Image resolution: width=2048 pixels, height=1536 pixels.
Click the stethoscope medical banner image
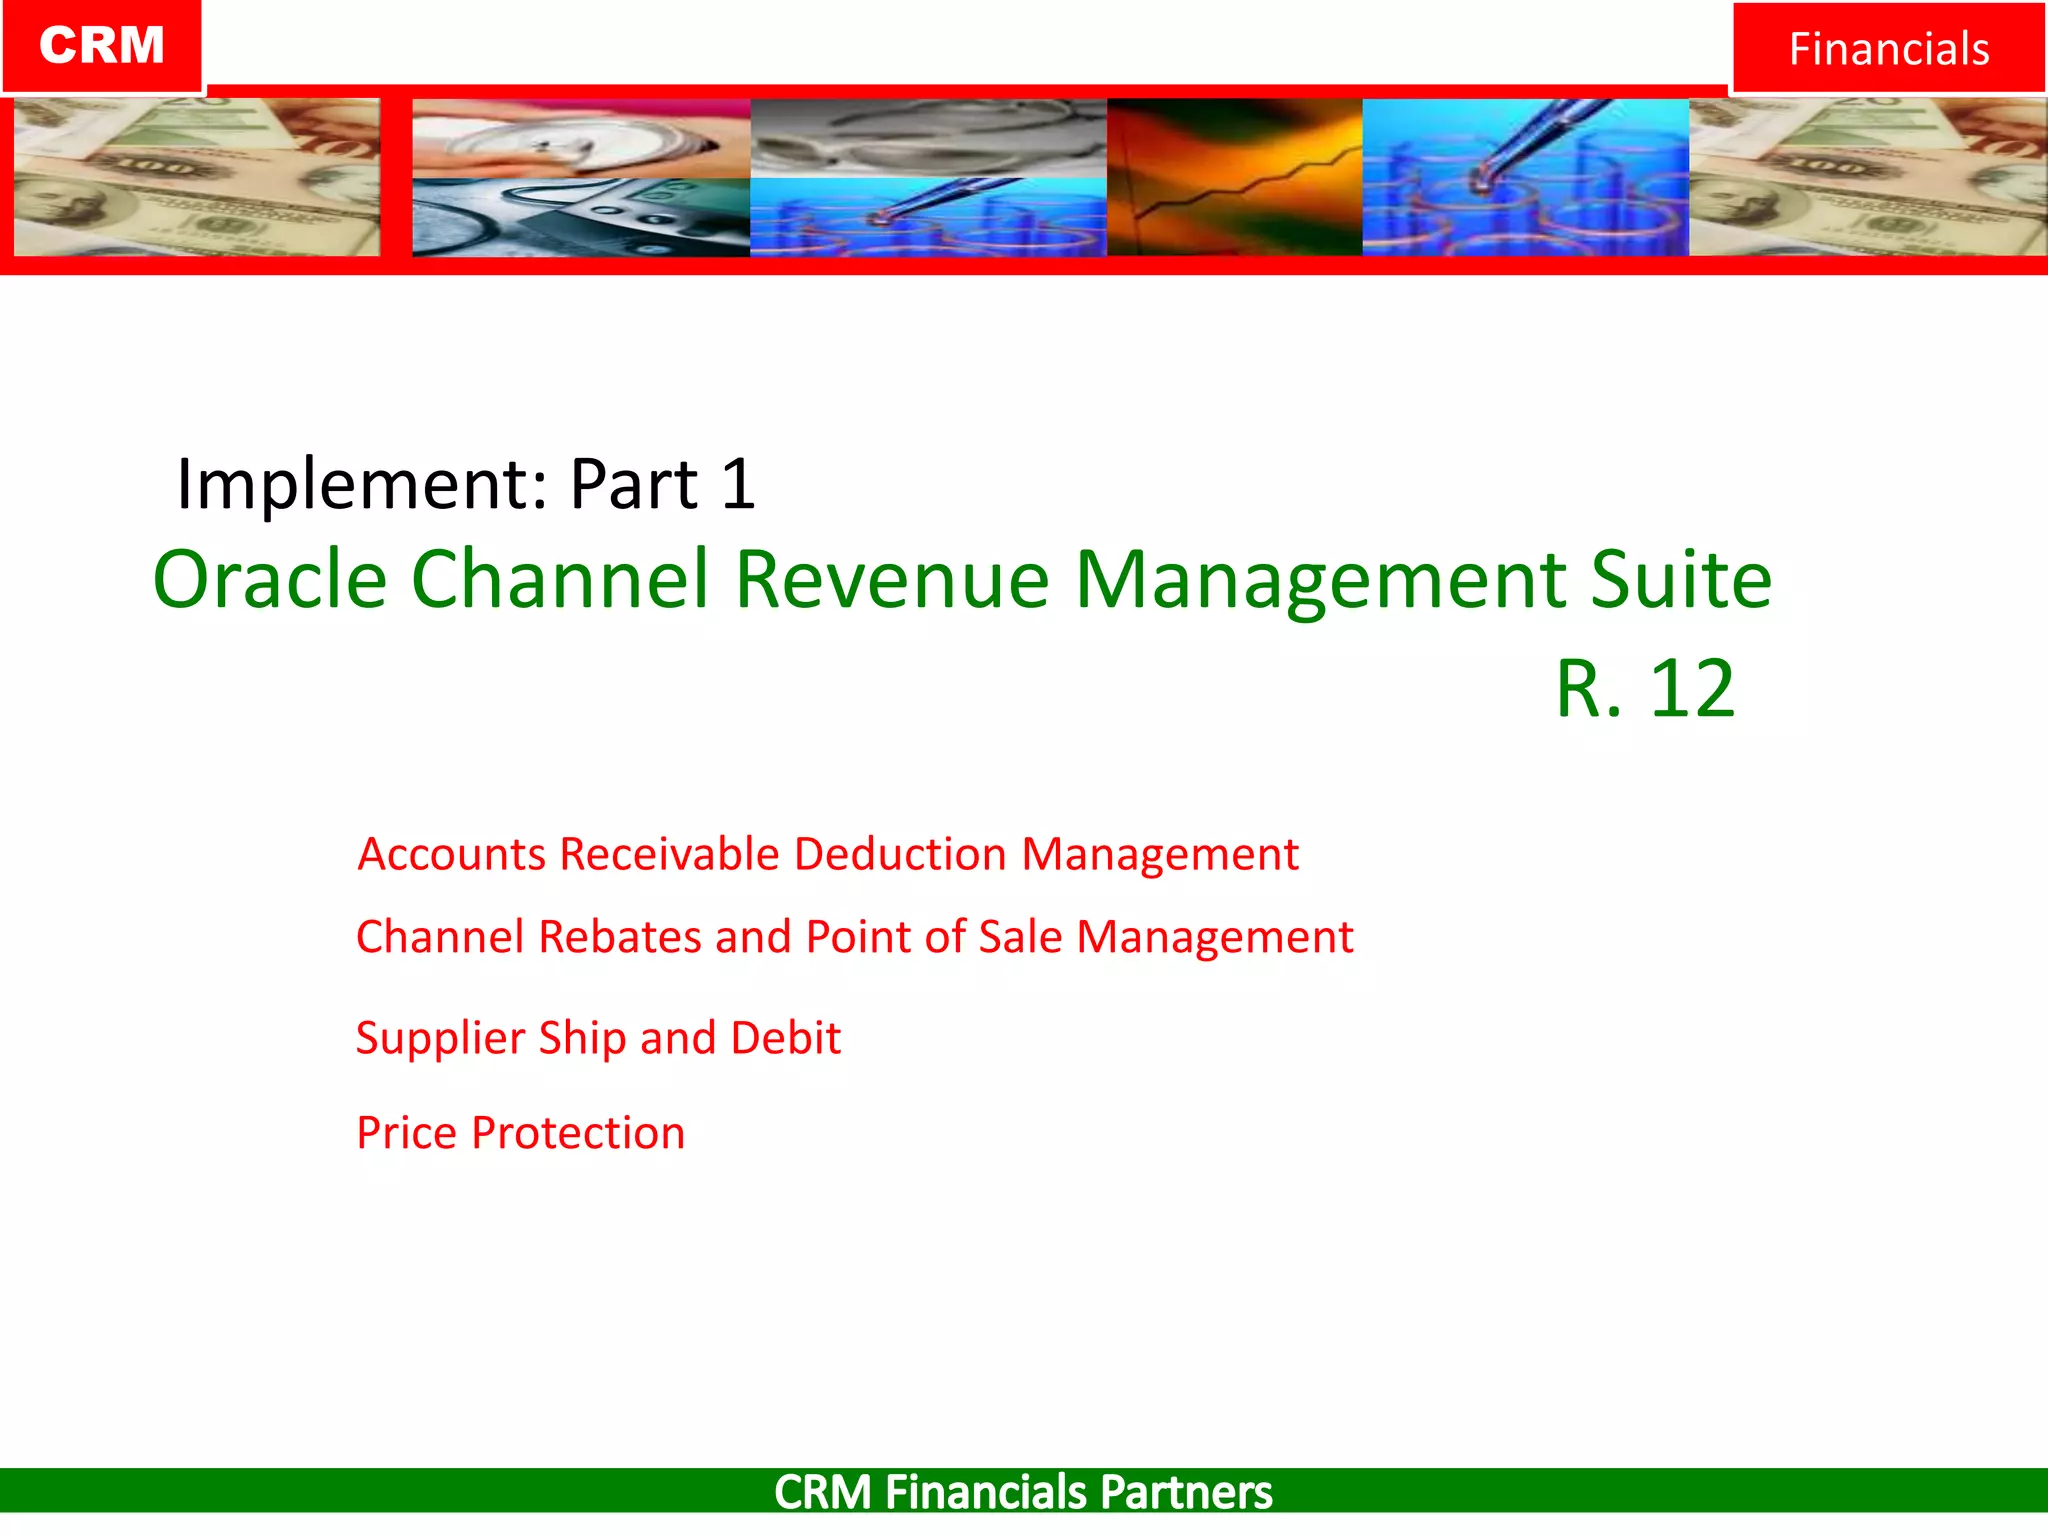580,138
